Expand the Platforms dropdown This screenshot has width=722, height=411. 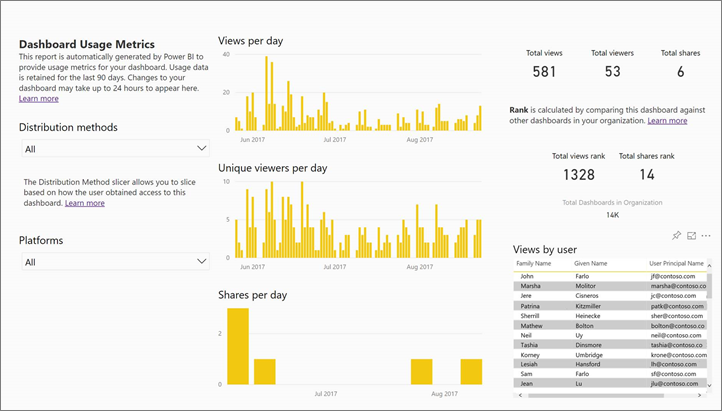[114, 262]
